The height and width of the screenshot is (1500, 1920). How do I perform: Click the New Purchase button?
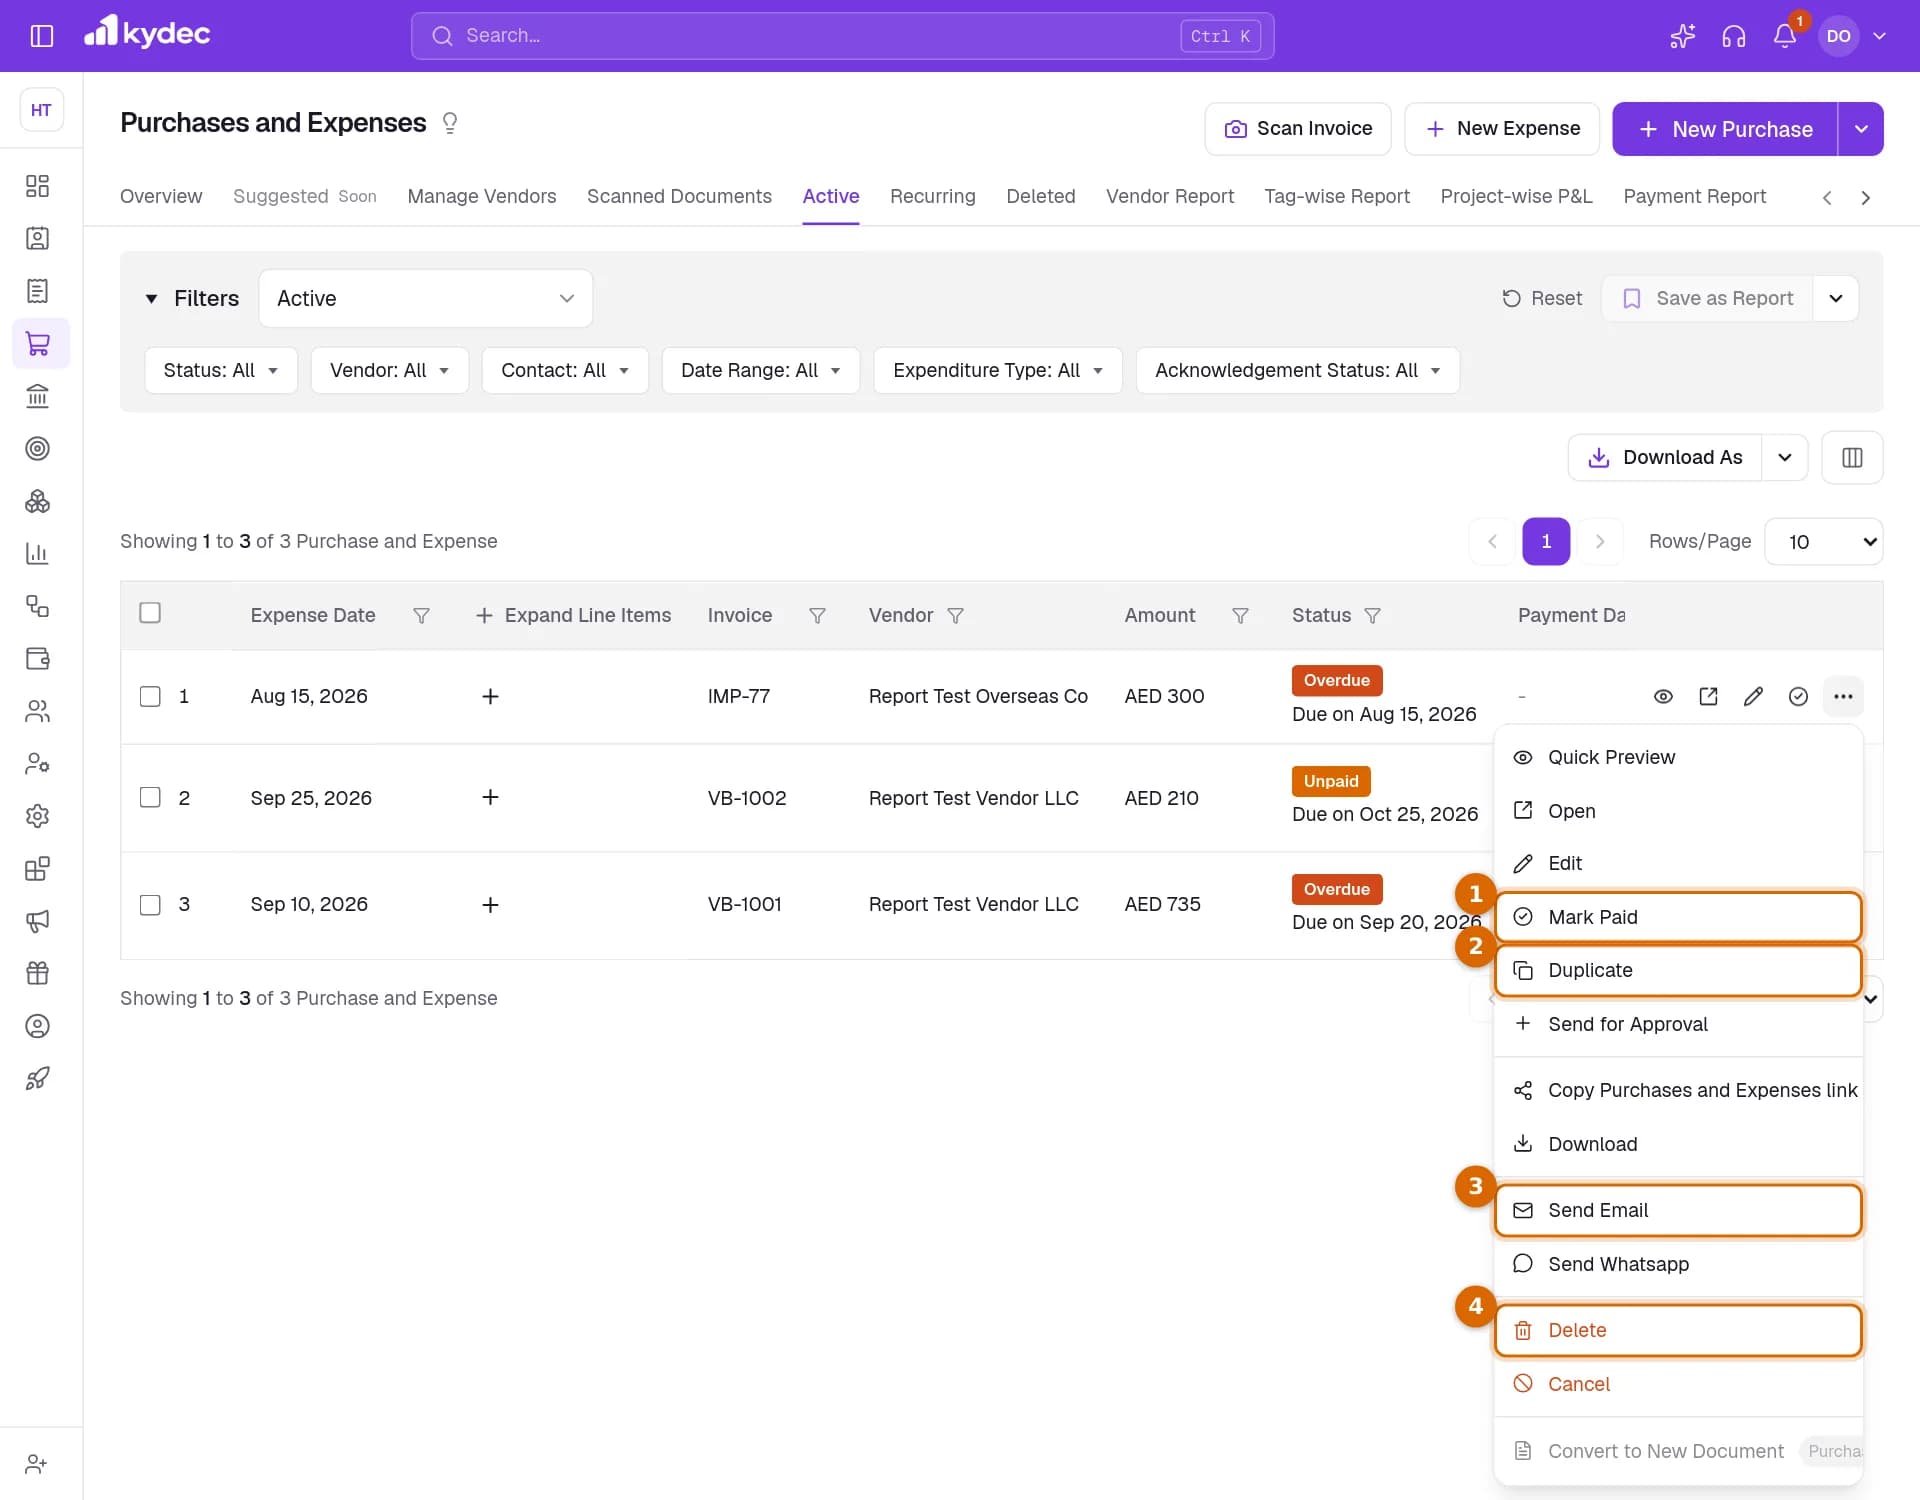(1725, 129)
